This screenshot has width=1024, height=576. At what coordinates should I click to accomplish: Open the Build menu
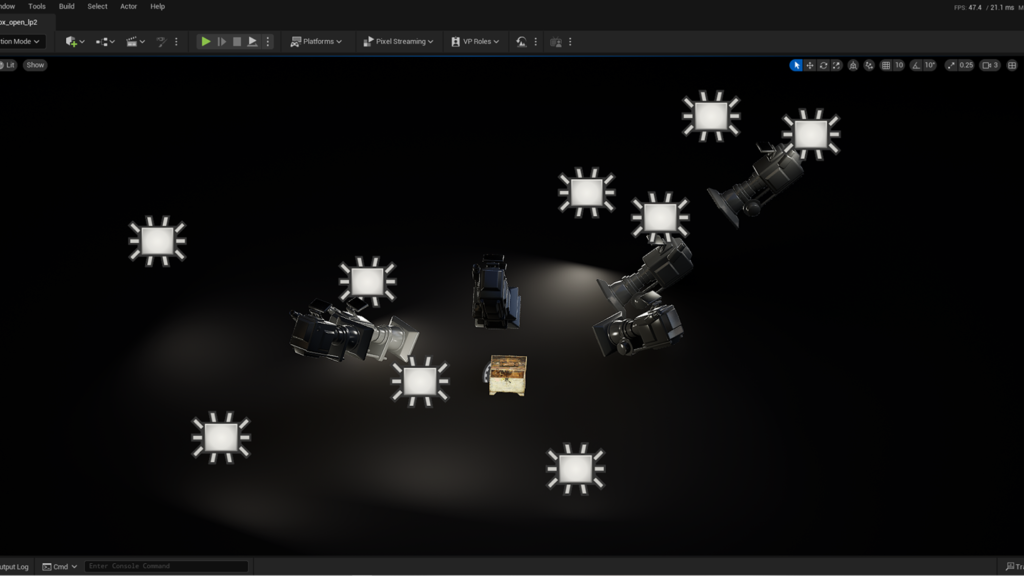(x=66, y=6)
